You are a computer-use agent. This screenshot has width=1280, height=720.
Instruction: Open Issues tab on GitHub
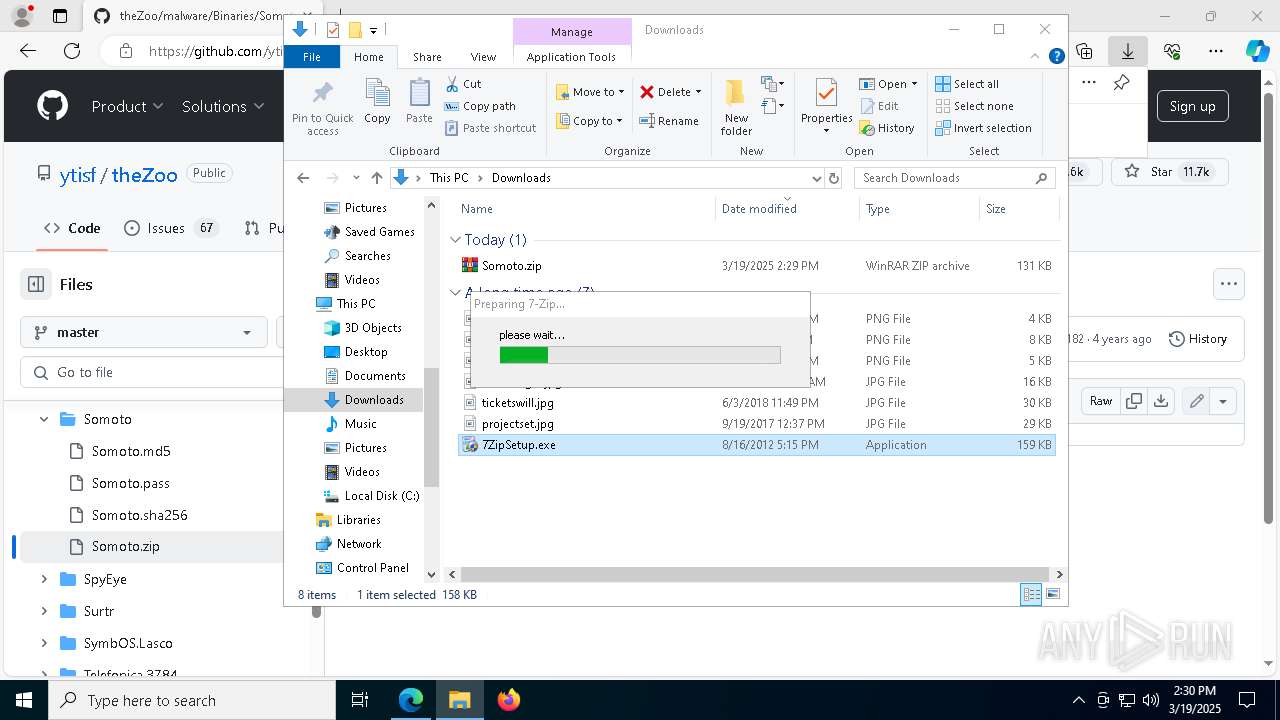(x=170, y=228)
